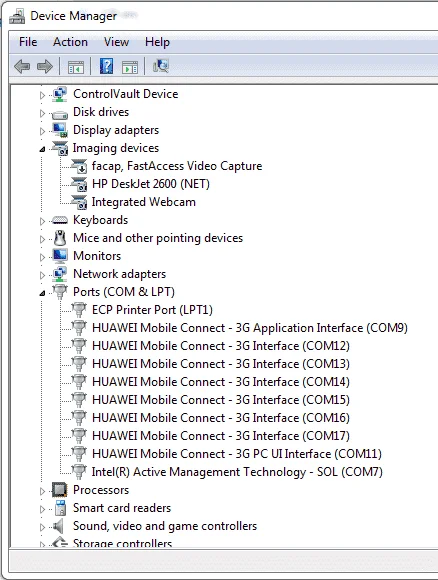
Task: Expand the Network adapters node
Action: pos(42,275)
